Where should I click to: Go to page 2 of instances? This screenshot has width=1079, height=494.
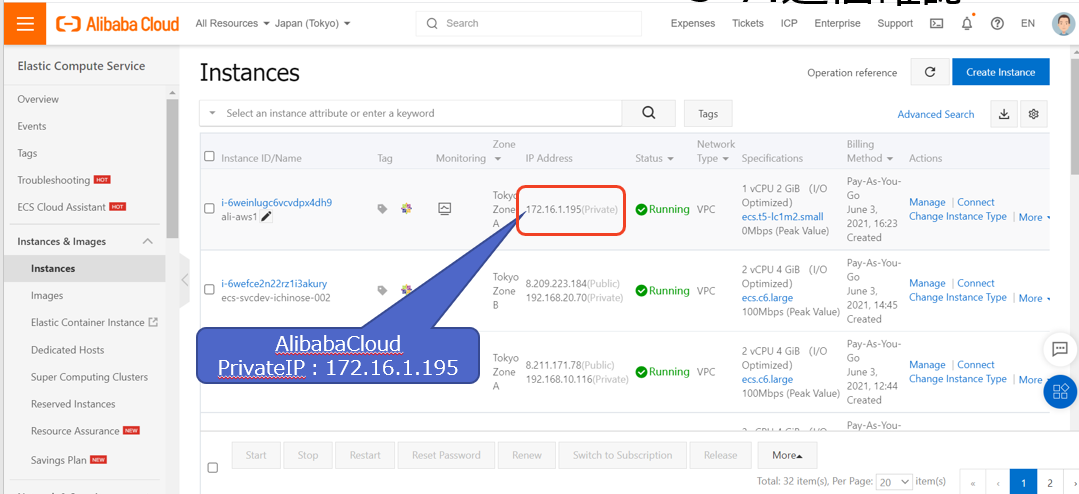[1049, 482]
